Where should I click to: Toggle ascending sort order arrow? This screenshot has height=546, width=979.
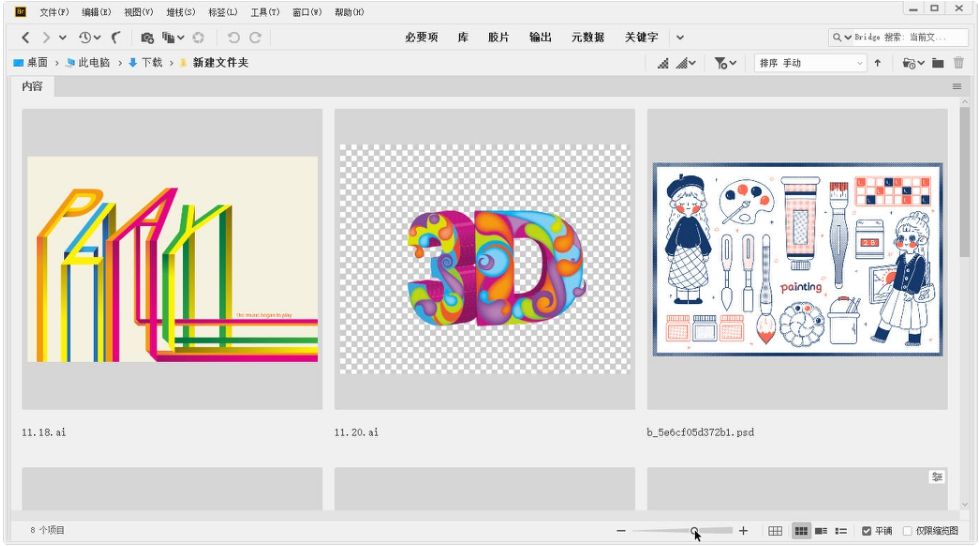pos(878,63)
